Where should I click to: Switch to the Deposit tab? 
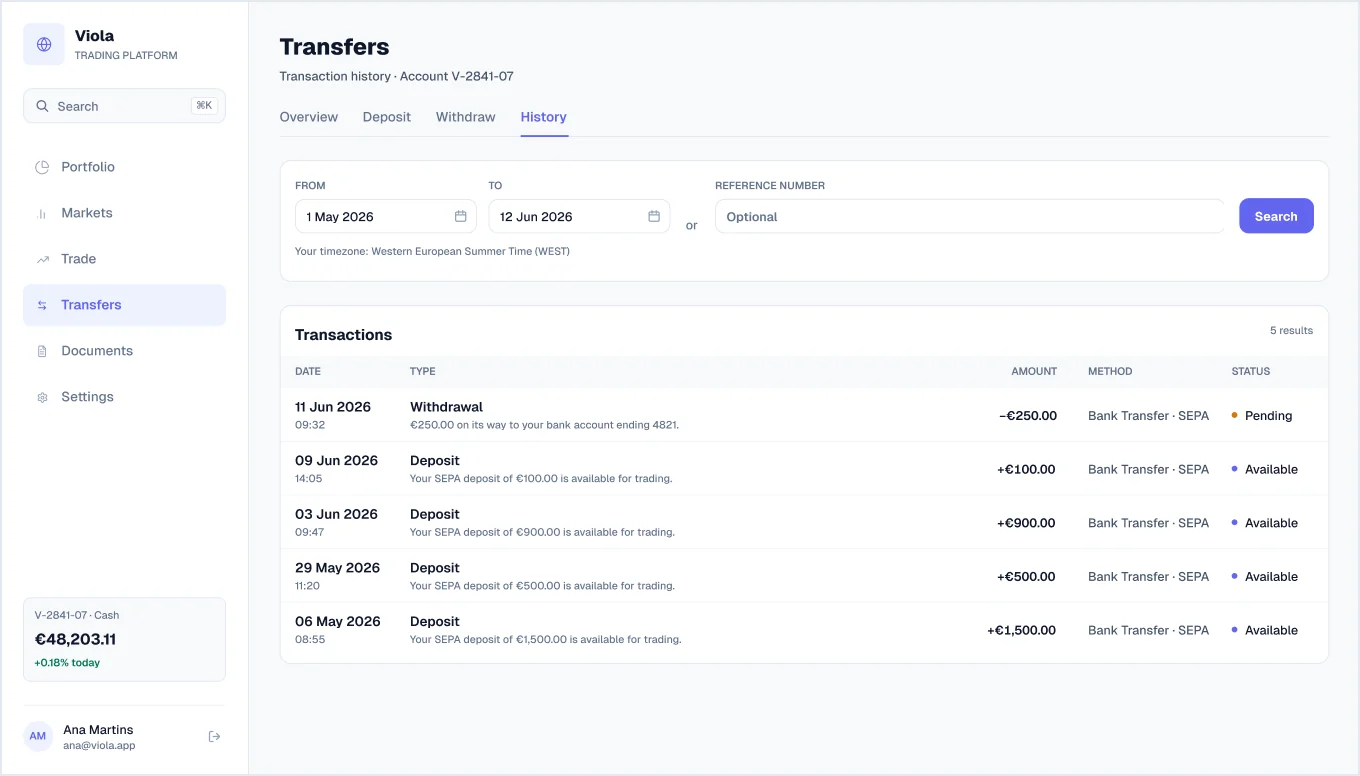387,117
